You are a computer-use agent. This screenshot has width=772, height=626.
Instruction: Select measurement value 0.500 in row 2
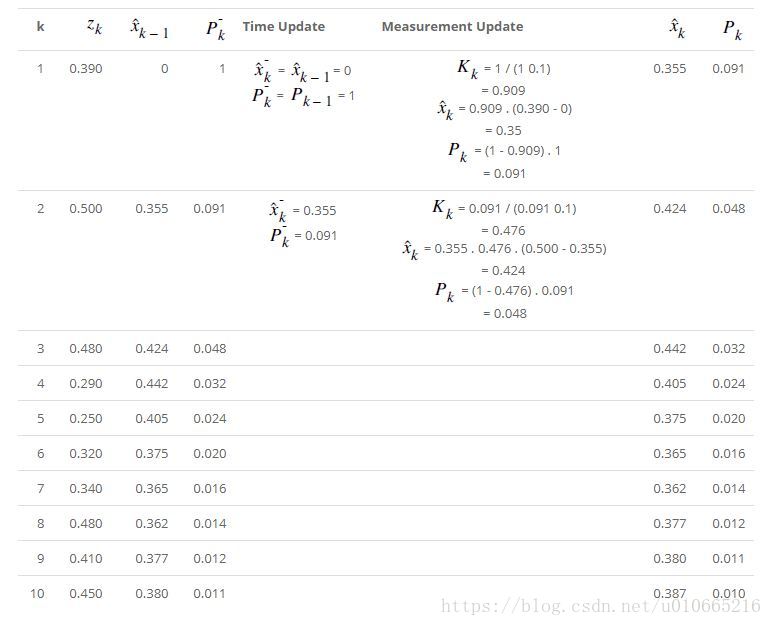coord(85,209)
